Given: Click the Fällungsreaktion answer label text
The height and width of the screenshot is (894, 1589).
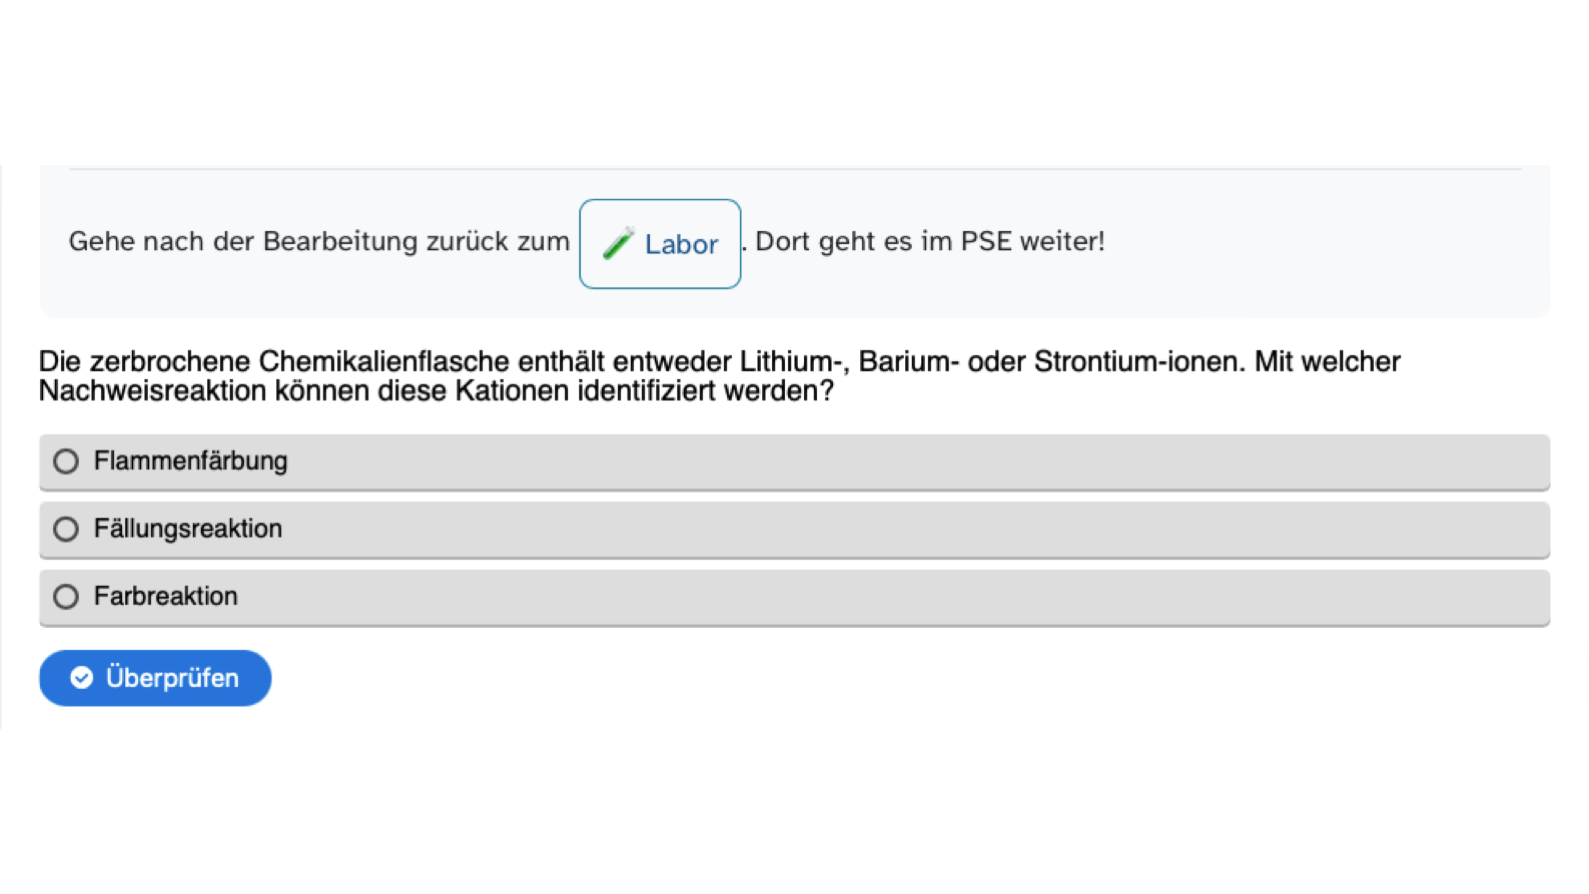Looking at the screenshot, I should pyautogui.click(x=187, y=529).
